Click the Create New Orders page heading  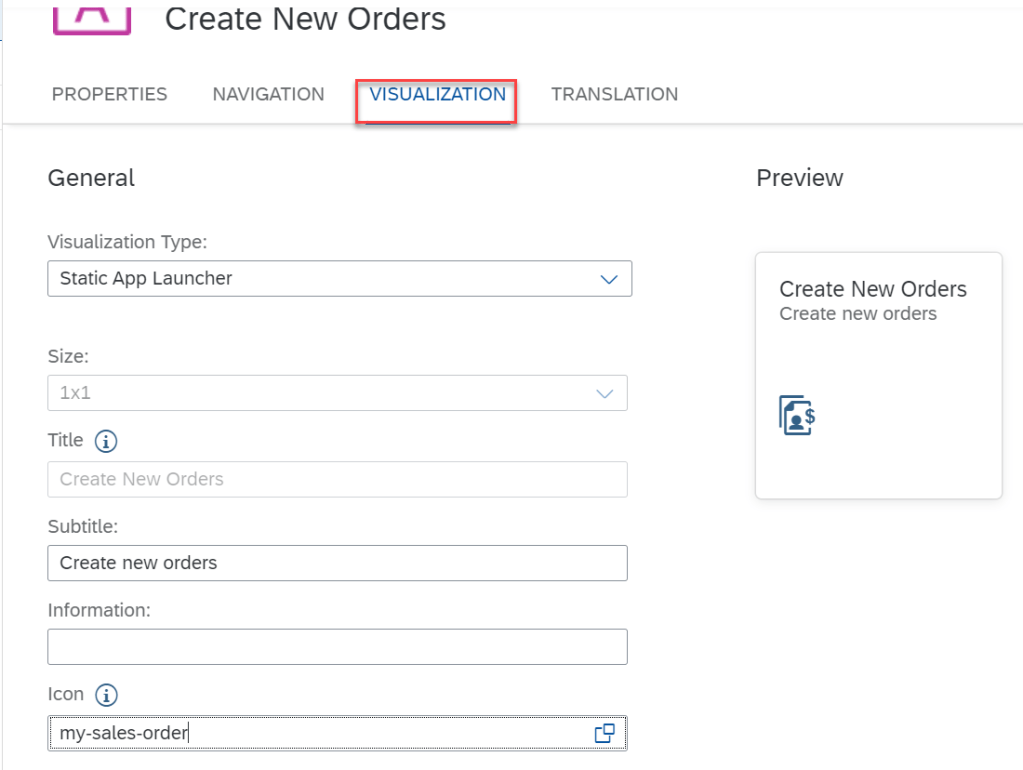305,18
